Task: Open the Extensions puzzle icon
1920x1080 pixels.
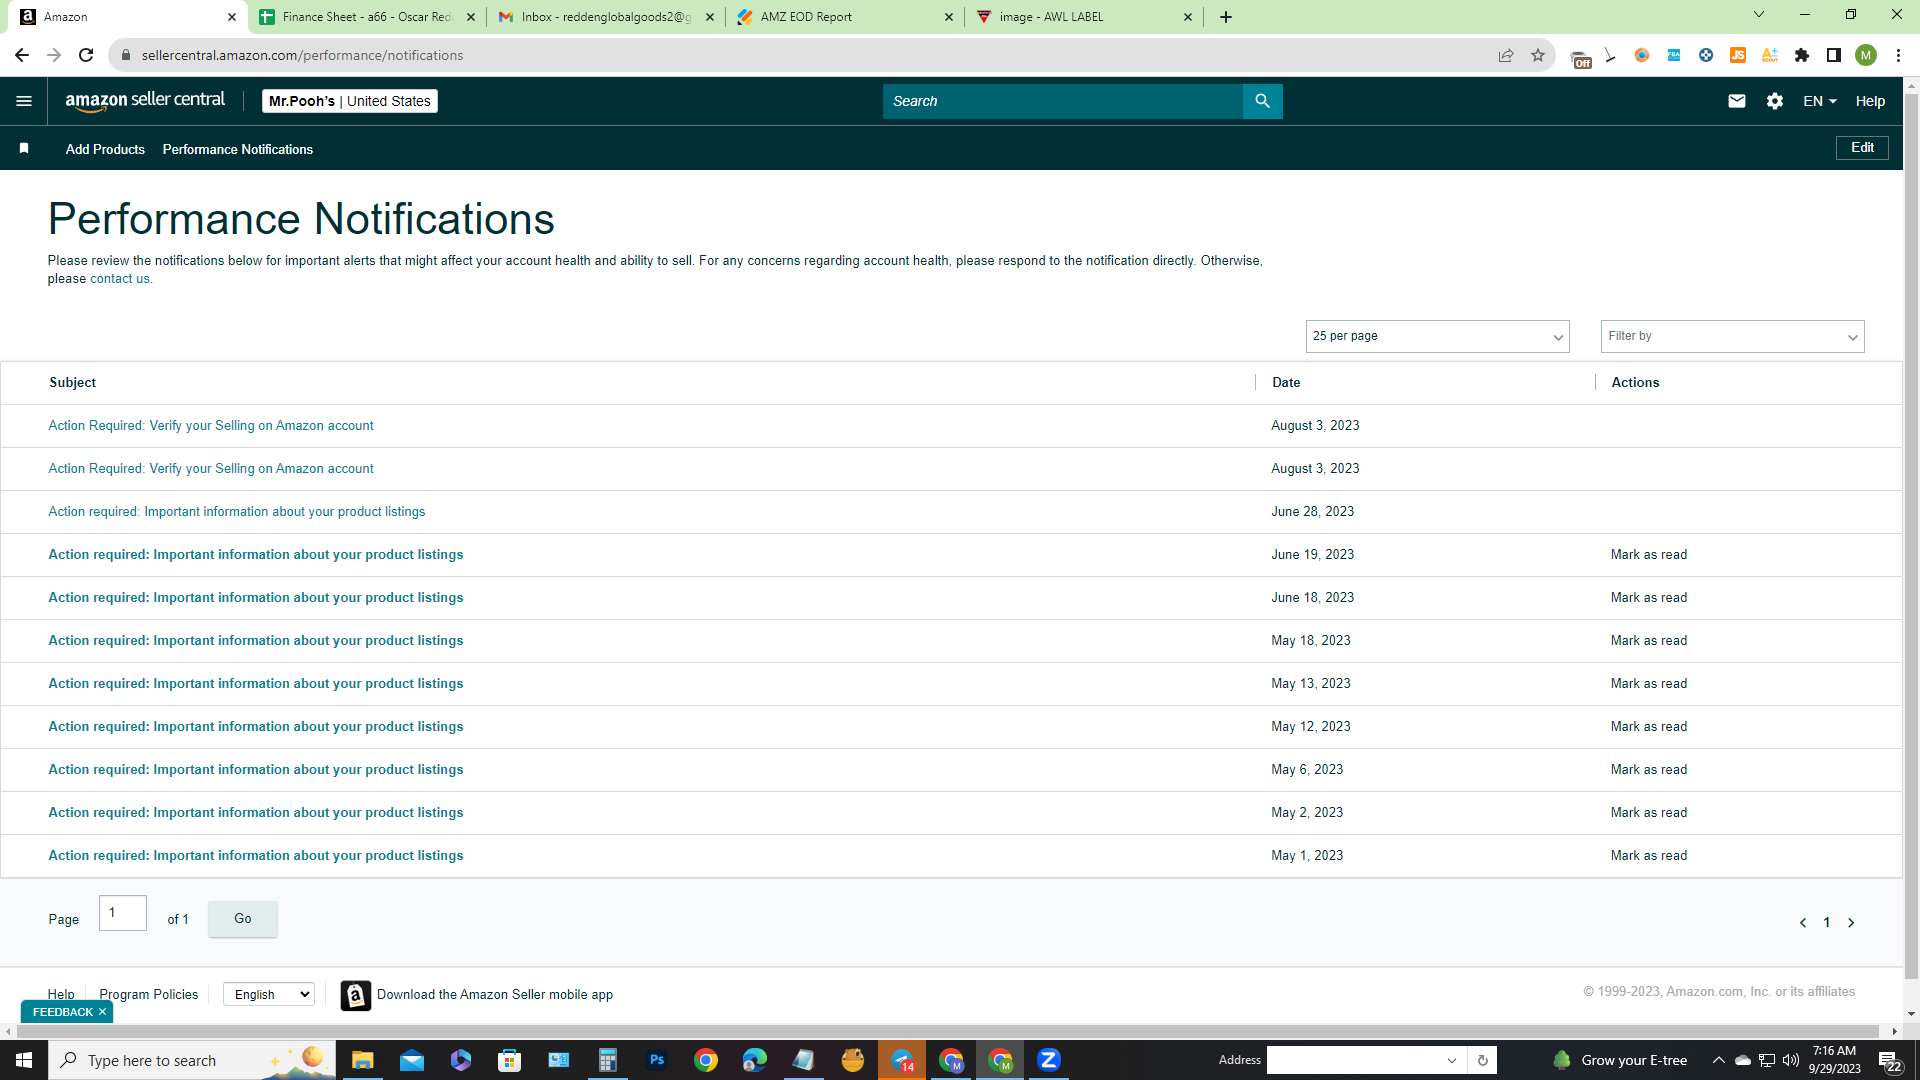Action: tap(1802, 55)
